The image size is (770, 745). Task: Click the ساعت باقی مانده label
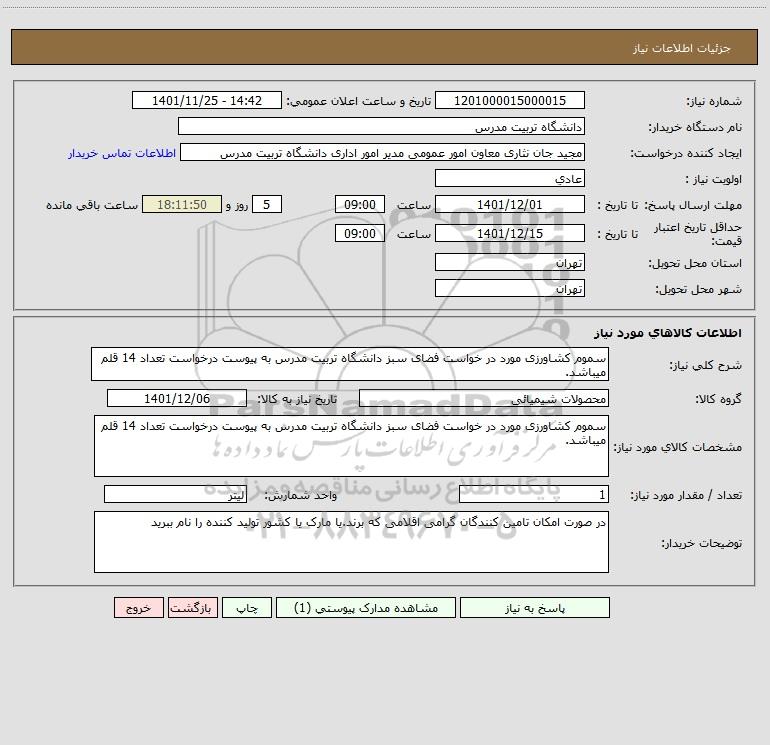pyautogui.click(x=92, y=205)
